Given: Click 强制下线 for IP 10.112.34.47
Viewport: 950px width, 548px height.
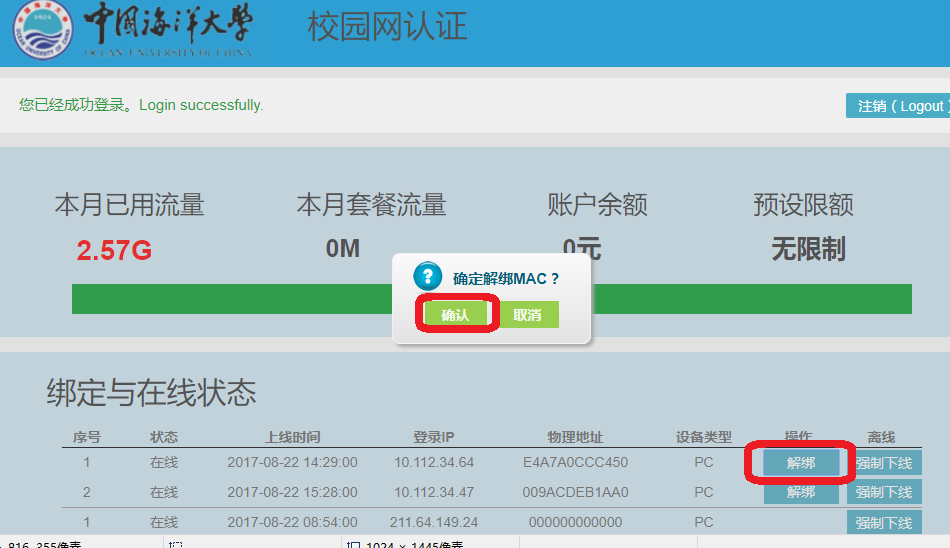Looking at the screenshot, I should point(884,492).
